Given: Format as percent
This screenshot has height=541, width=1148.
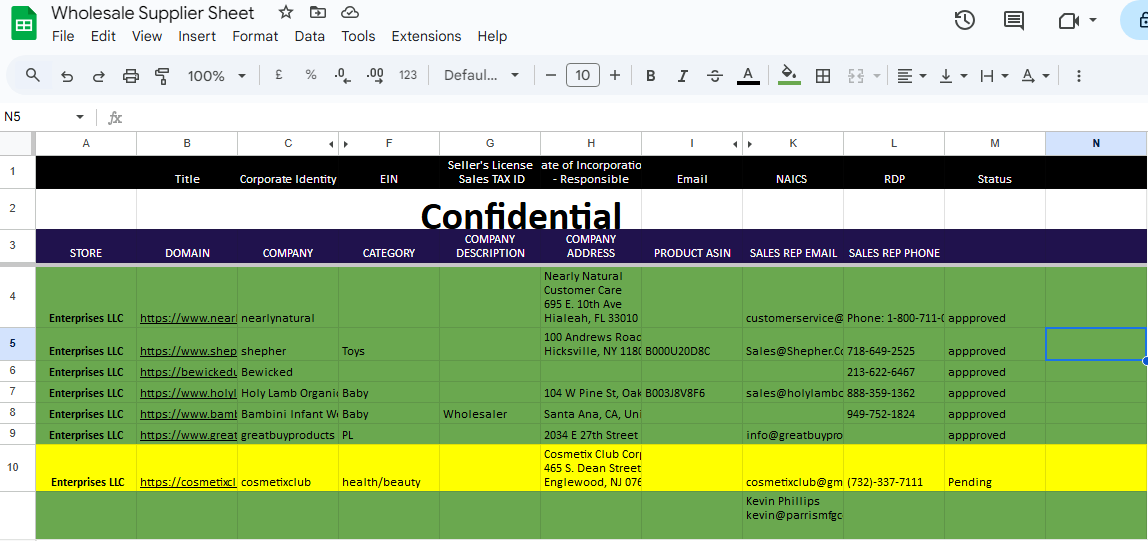Looking at the screenshot, I should pyautogui.click(x=310, y=75).
